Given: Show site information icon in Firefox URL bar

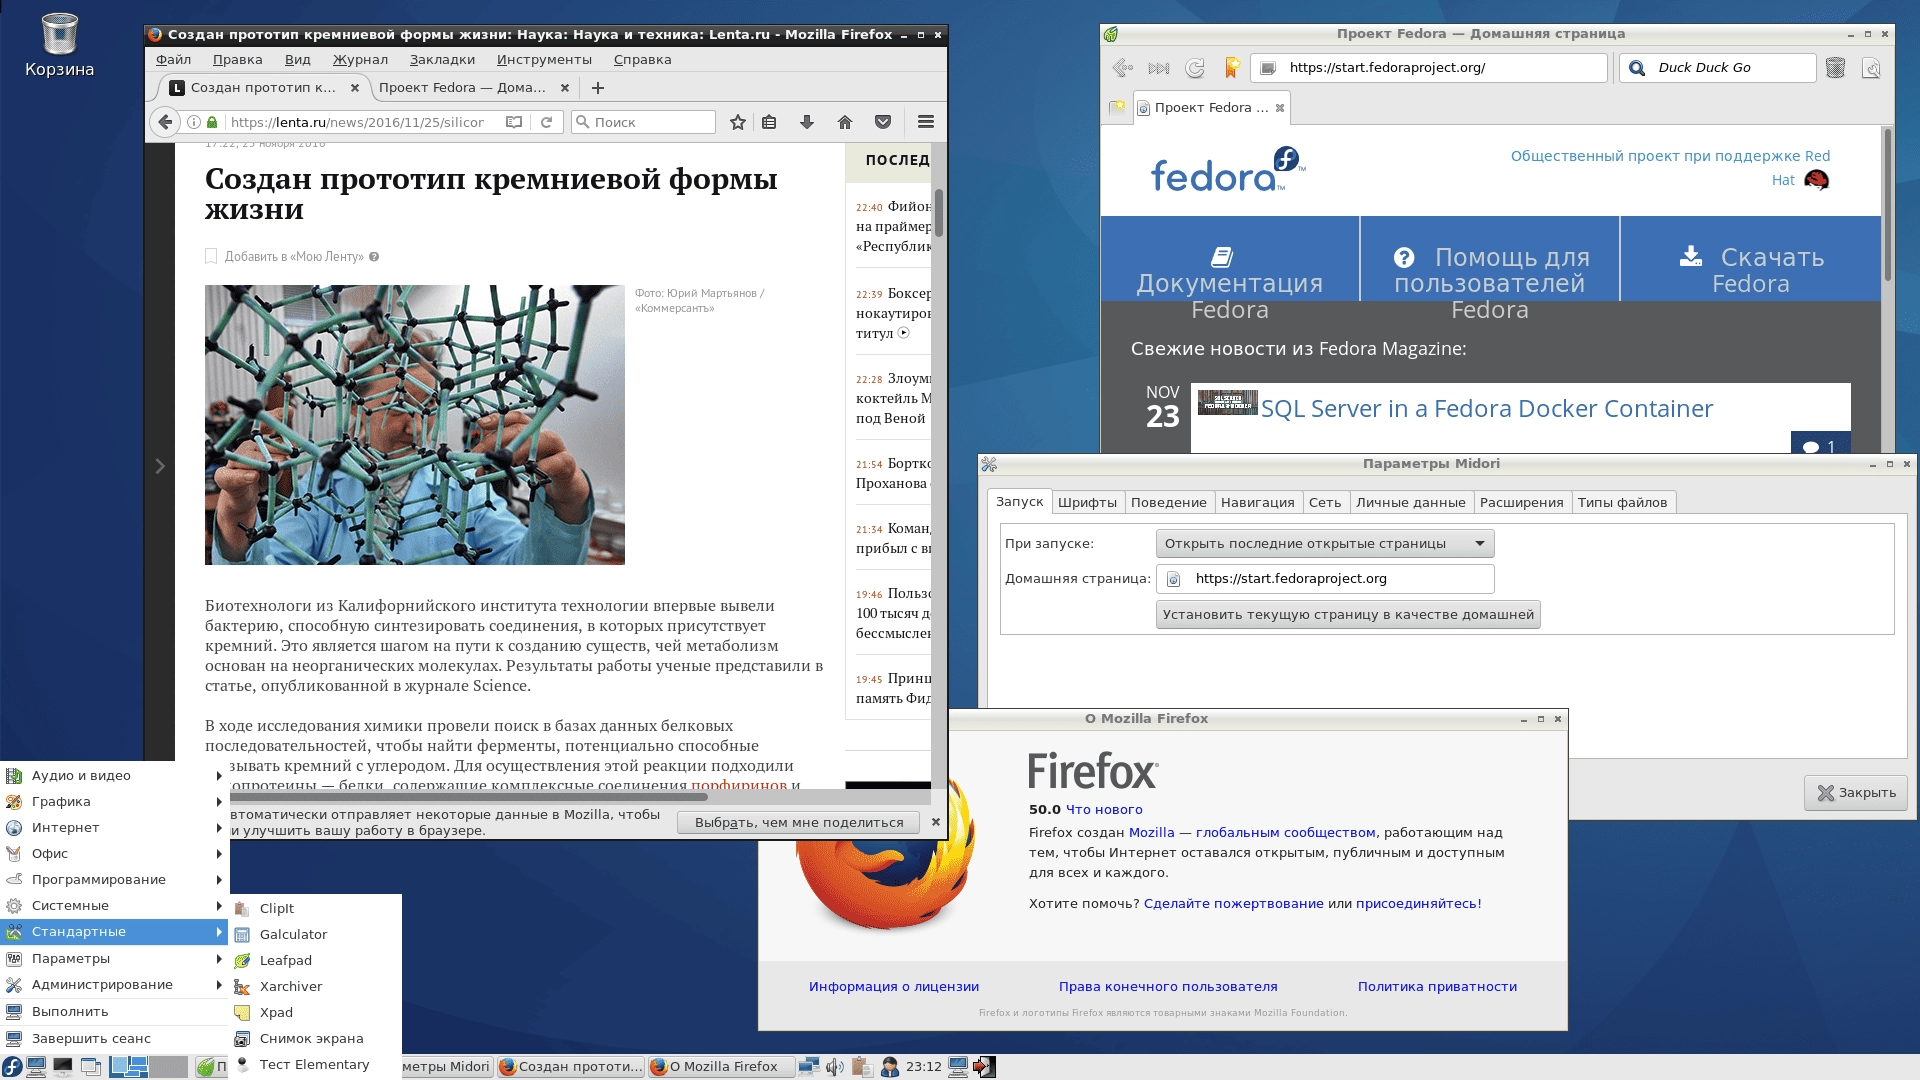Looking at the screenshot, I should point(194,122).
